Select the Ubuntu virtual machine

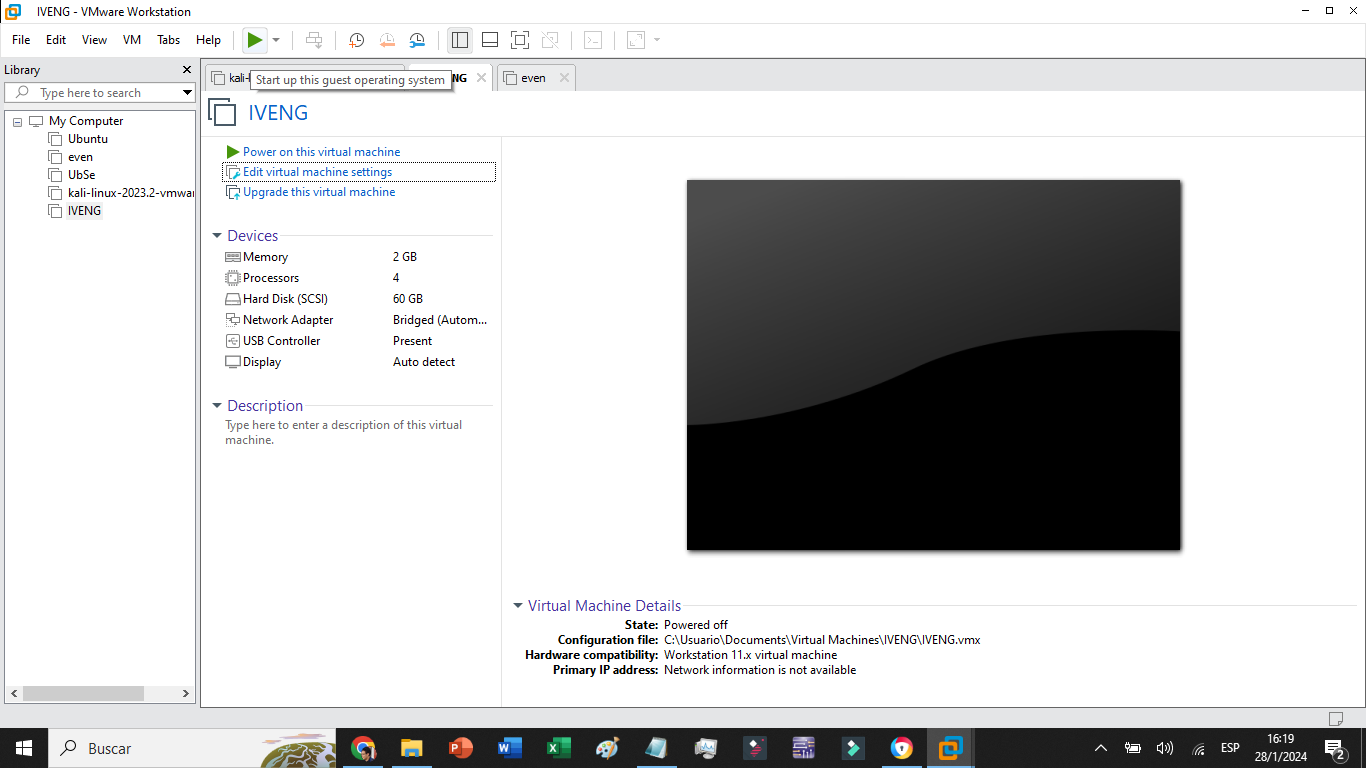coord(88,139)
